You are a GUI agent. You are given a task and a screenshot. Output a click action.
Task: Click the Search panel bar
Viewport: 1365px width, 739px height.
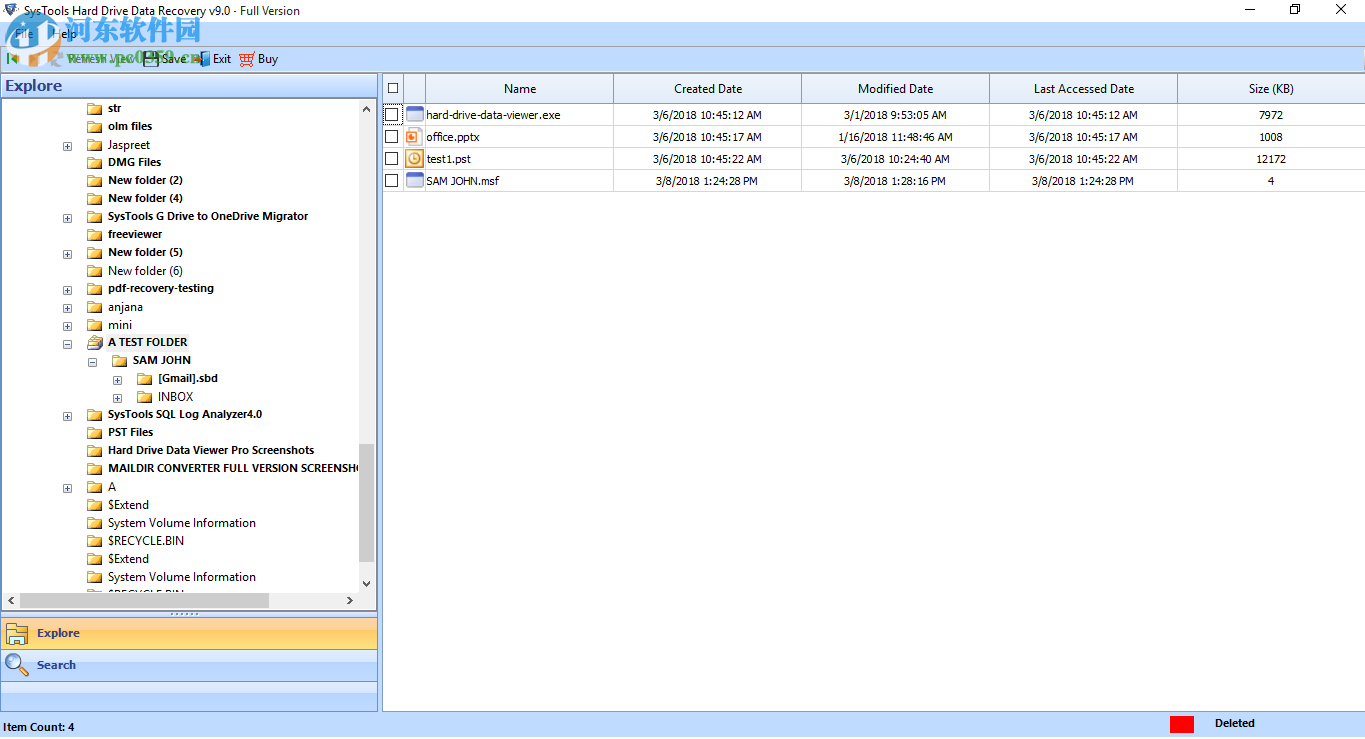56,664
